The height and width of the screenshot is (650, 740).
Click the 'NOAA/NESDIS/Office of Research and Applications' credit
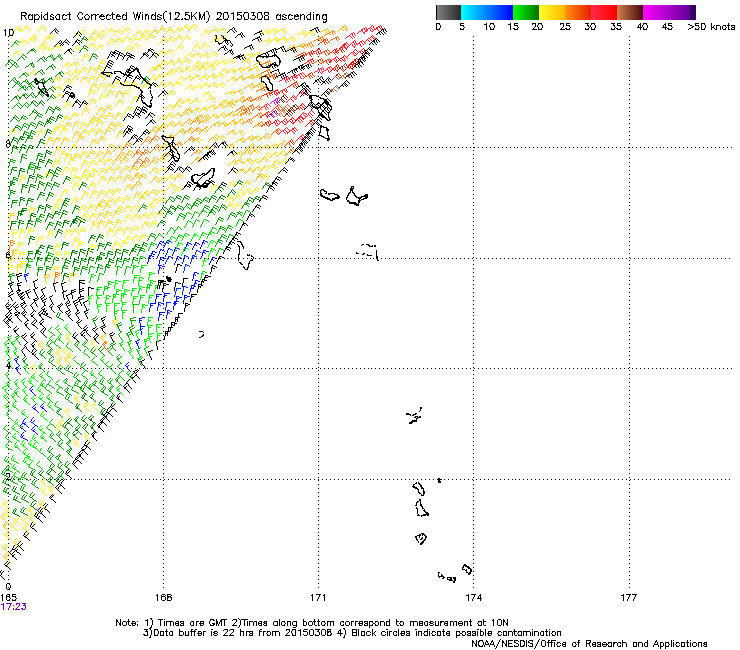[x=589, y=644]
